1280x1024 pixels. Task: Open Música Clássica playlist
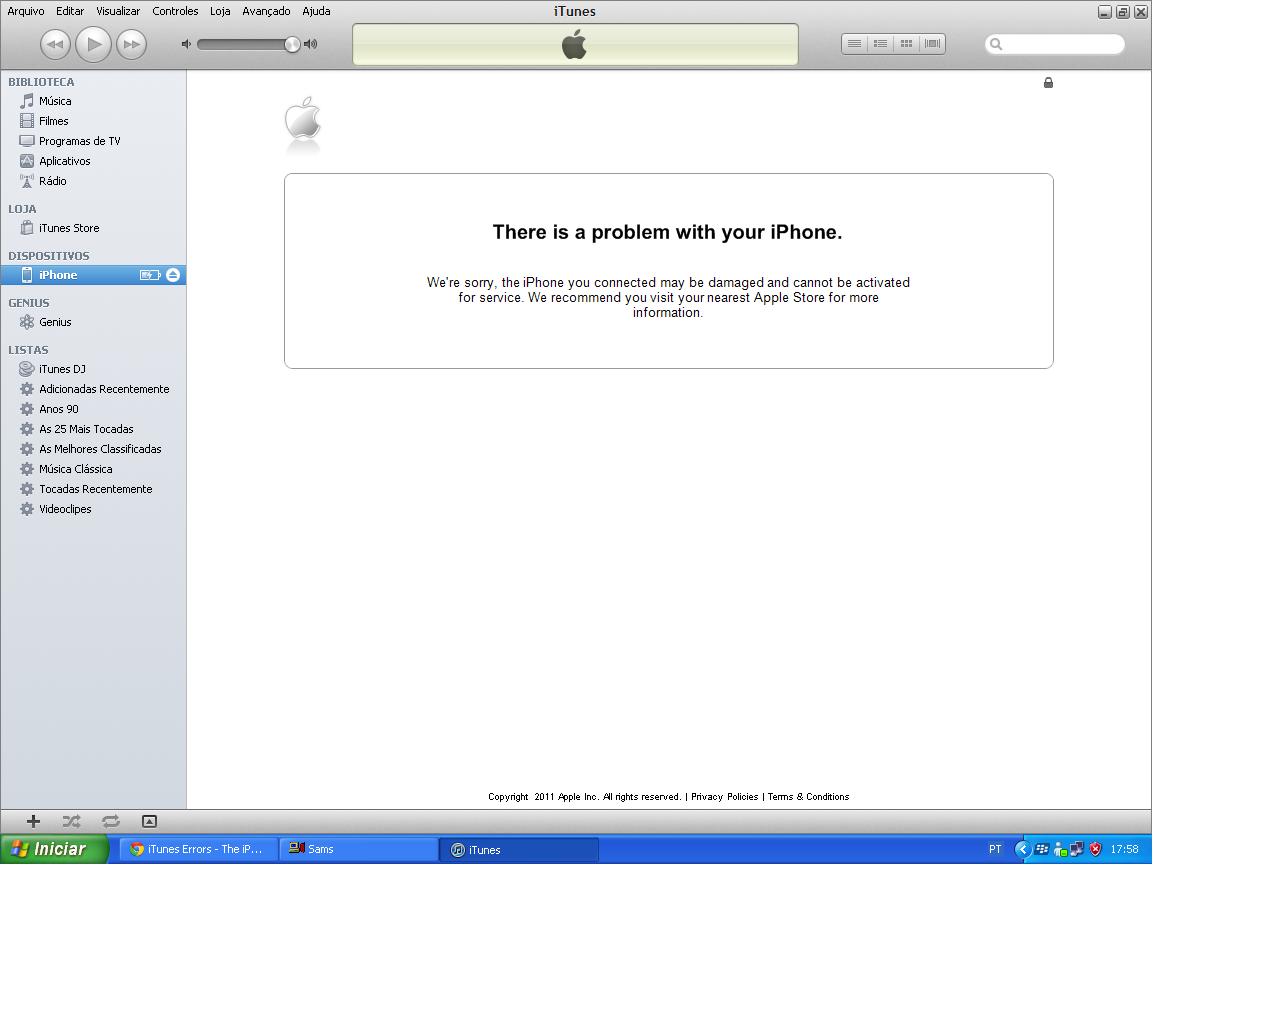click(93, 469)
